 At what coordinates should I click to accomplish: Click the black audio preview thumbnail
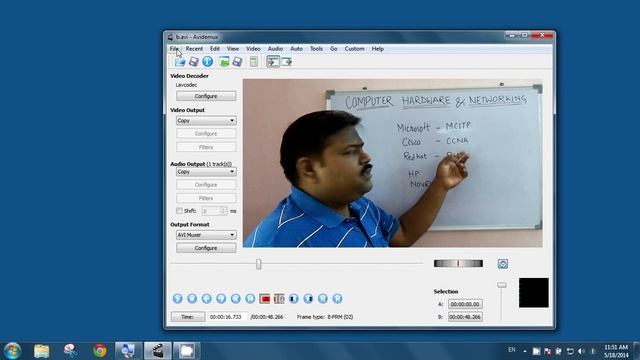click(x=533, y=293)
